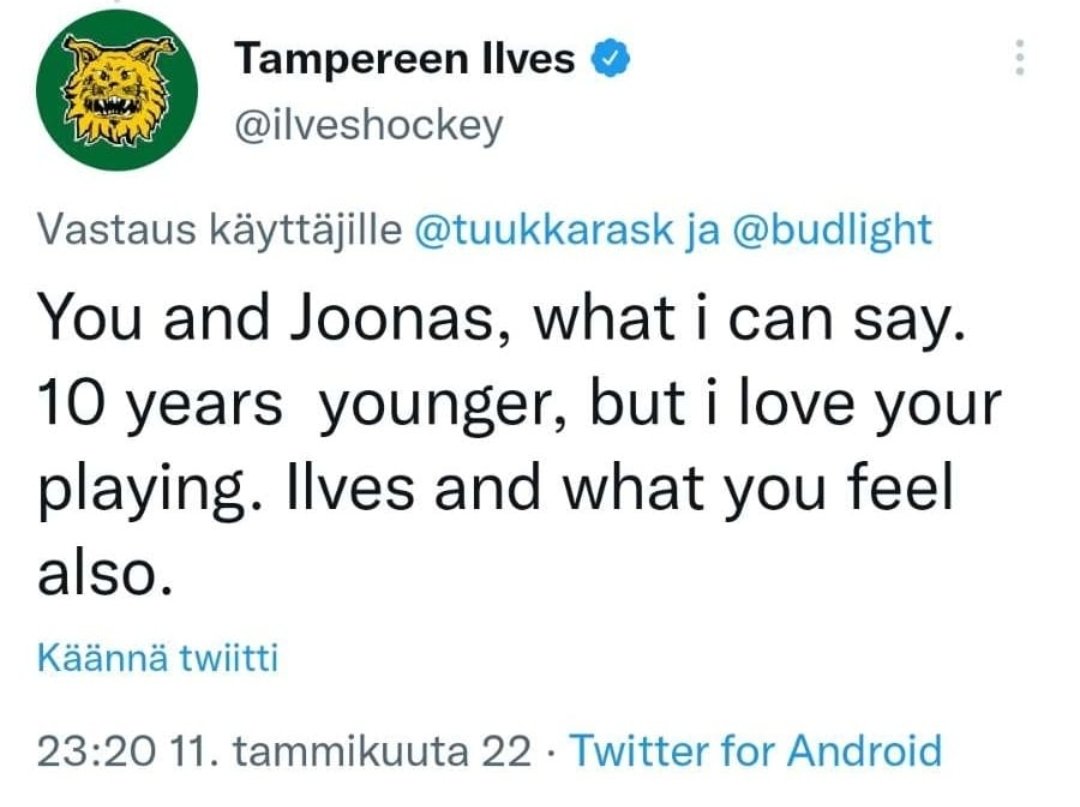Open the @budlight mention

point(832,229)
